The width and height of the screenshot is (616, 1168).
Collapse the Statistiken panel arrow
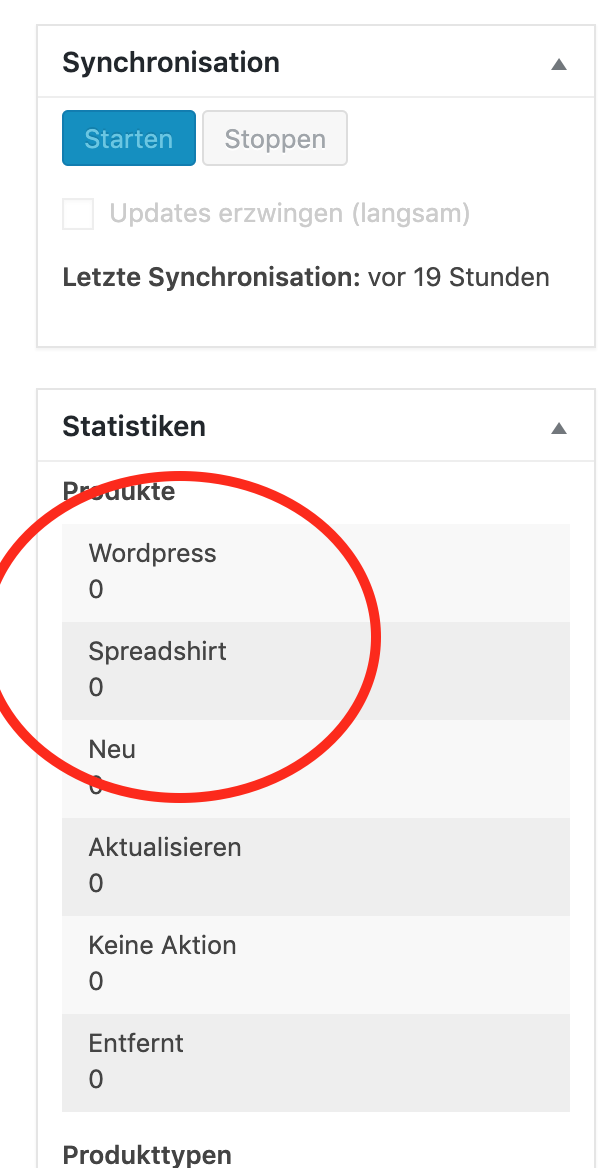(x=559, y=428)
